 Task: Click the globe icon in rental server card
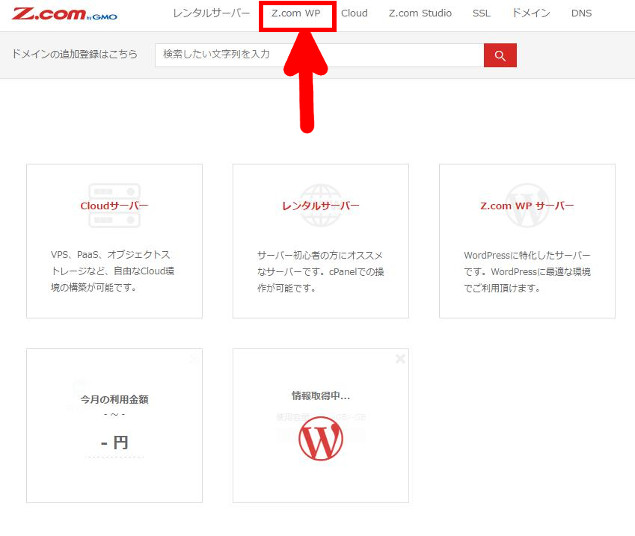coord(320,205)
